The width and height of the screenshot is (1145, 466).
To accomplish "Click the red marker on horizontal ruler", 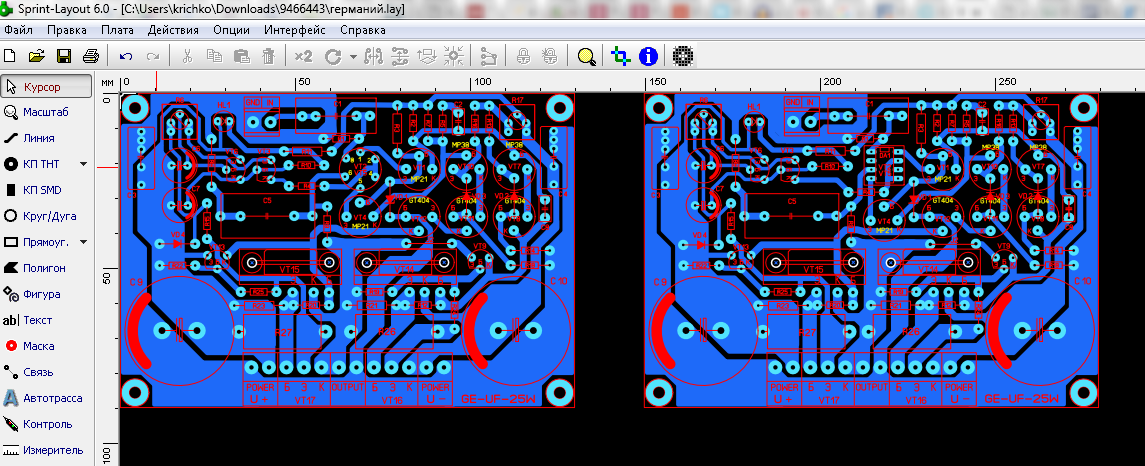I will click(156, 82).
